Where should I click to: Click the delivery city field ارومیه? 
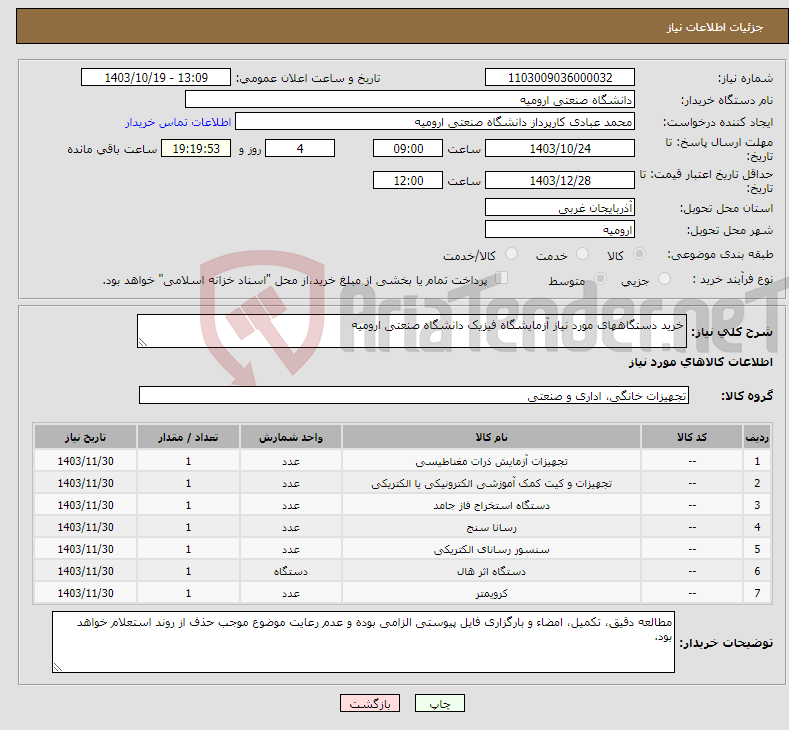click(560, 229)
